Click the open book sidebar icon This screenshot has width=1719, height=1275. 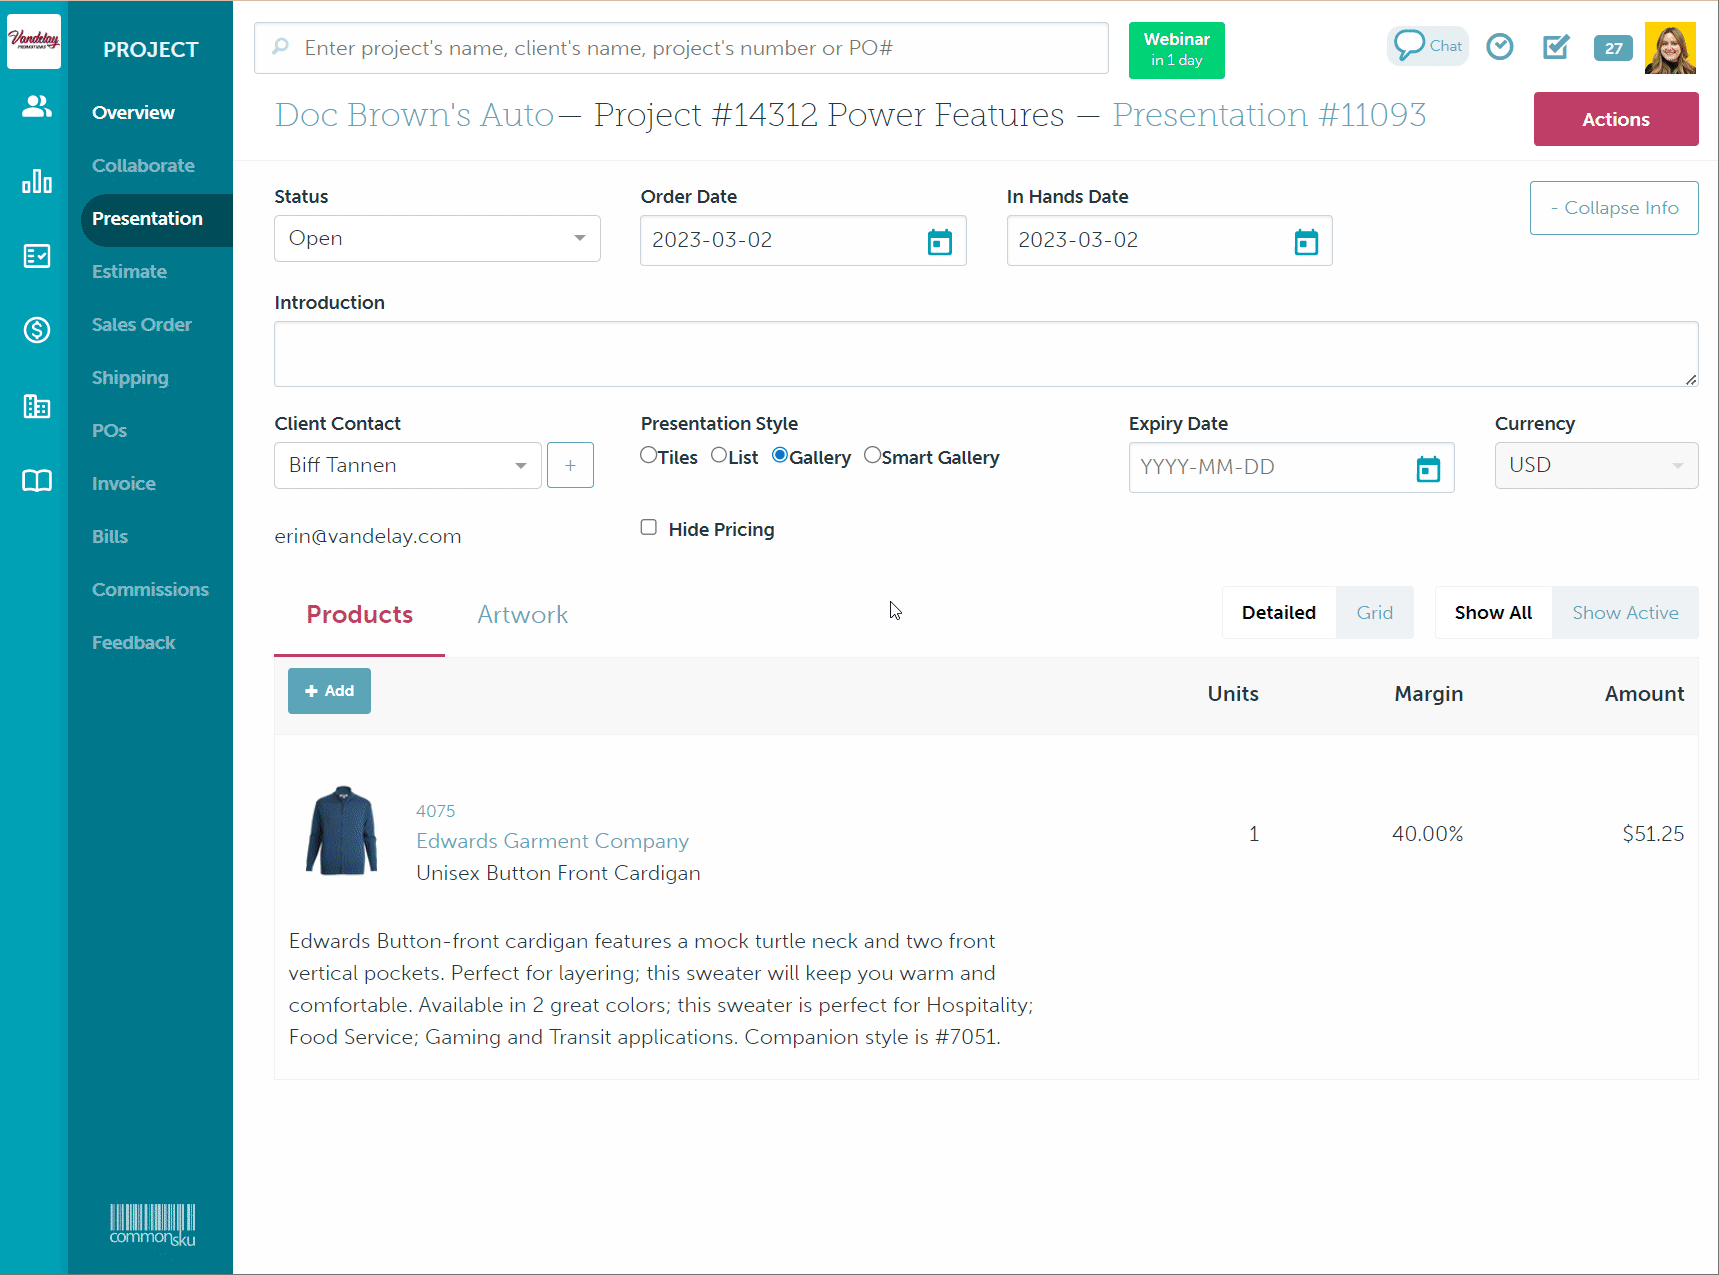(37, 481)
